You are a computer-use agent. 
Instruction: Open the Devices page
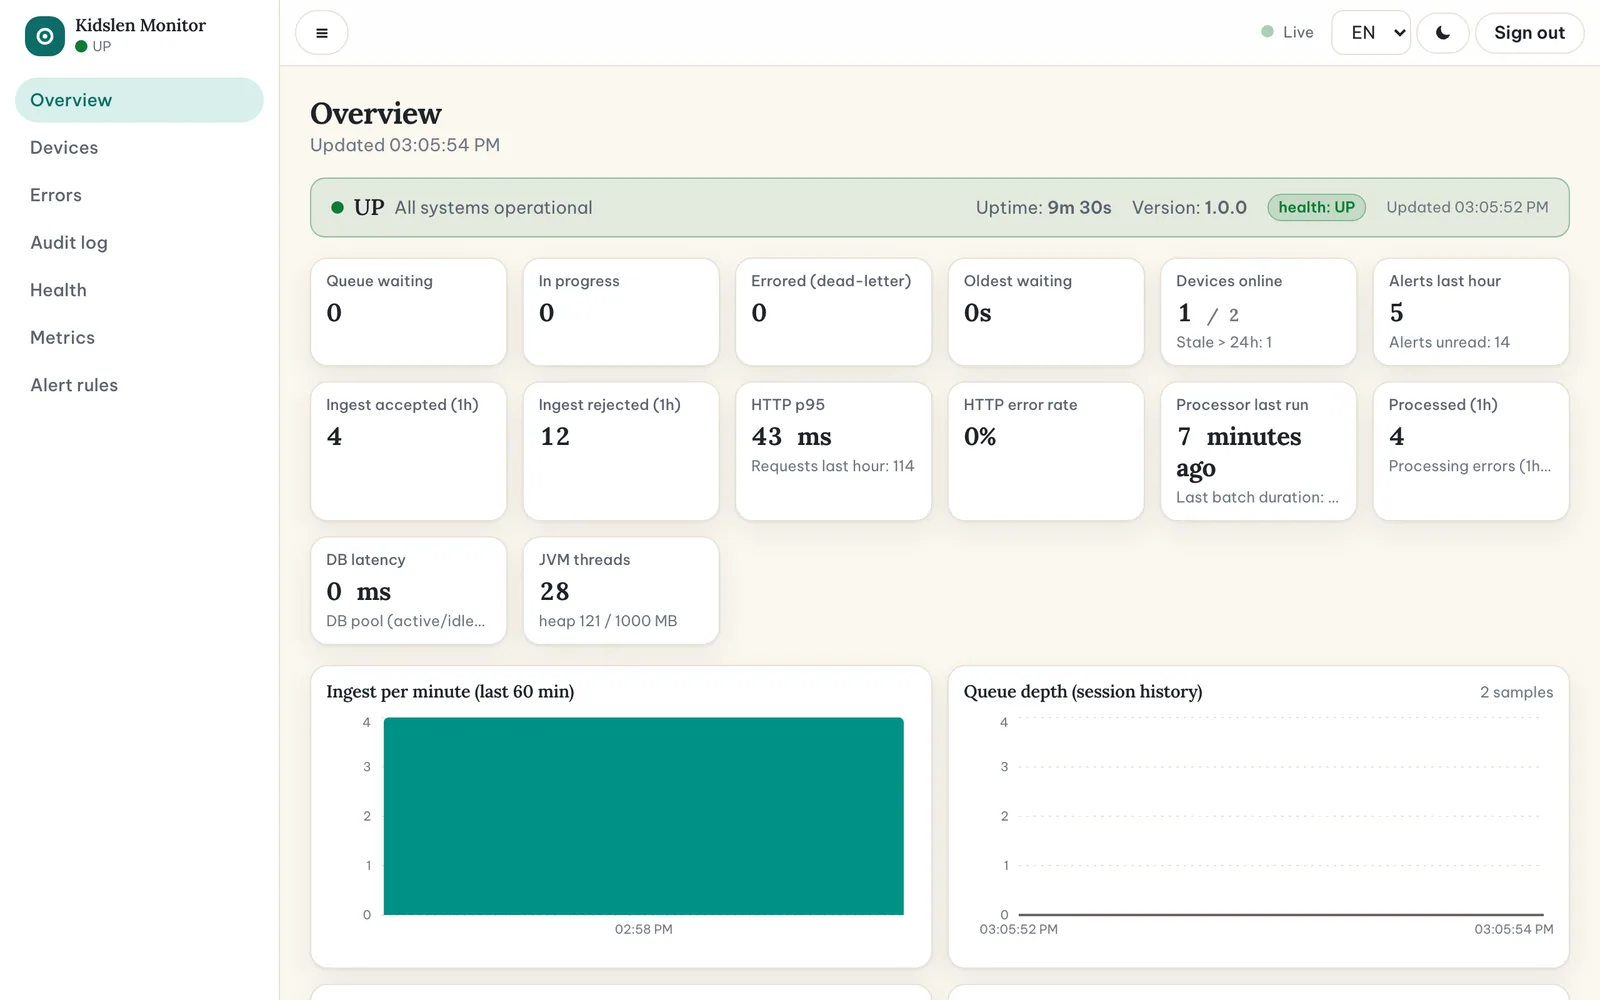[x=139, y=148]
